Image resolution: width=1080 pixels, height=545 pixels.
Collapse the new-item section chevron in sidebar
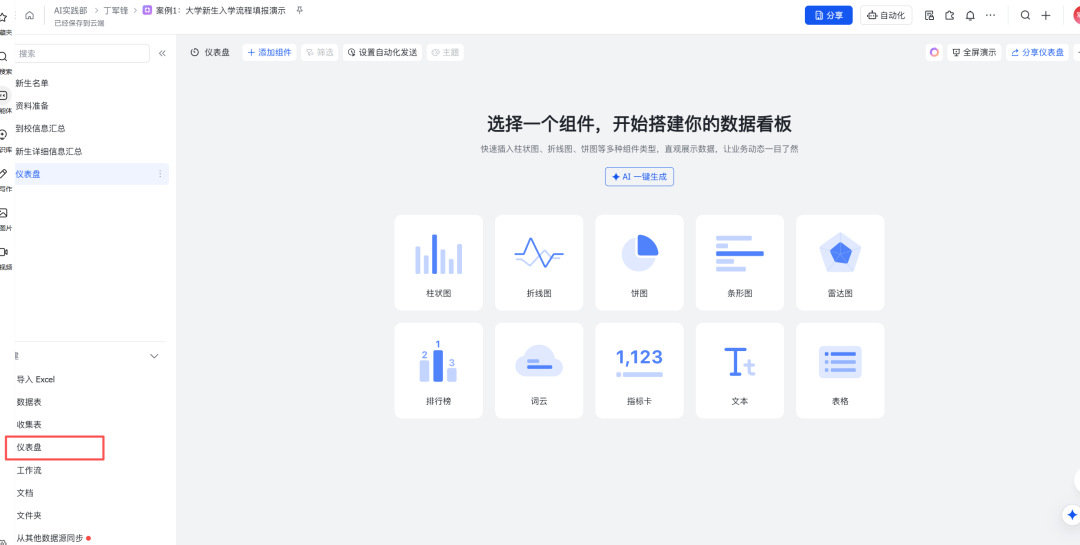[154, 356]
